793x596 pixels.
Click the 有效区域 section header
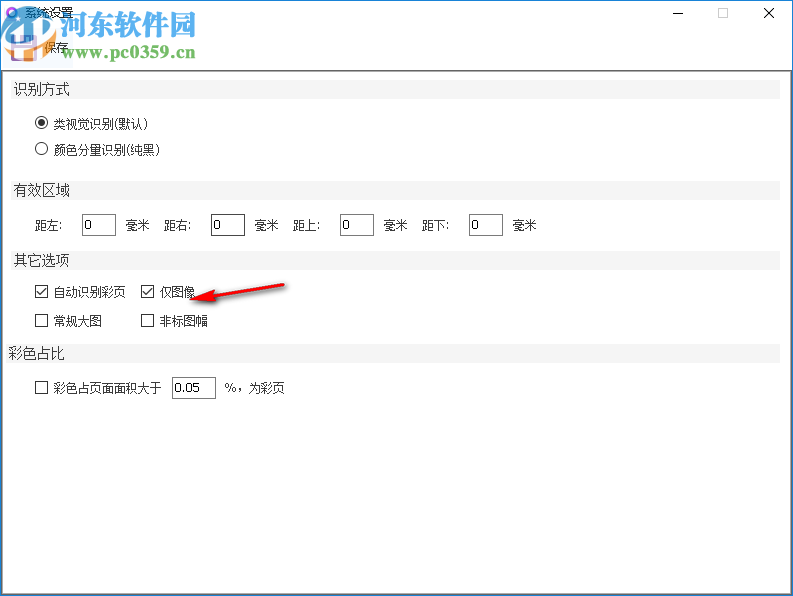pos(395,191)
